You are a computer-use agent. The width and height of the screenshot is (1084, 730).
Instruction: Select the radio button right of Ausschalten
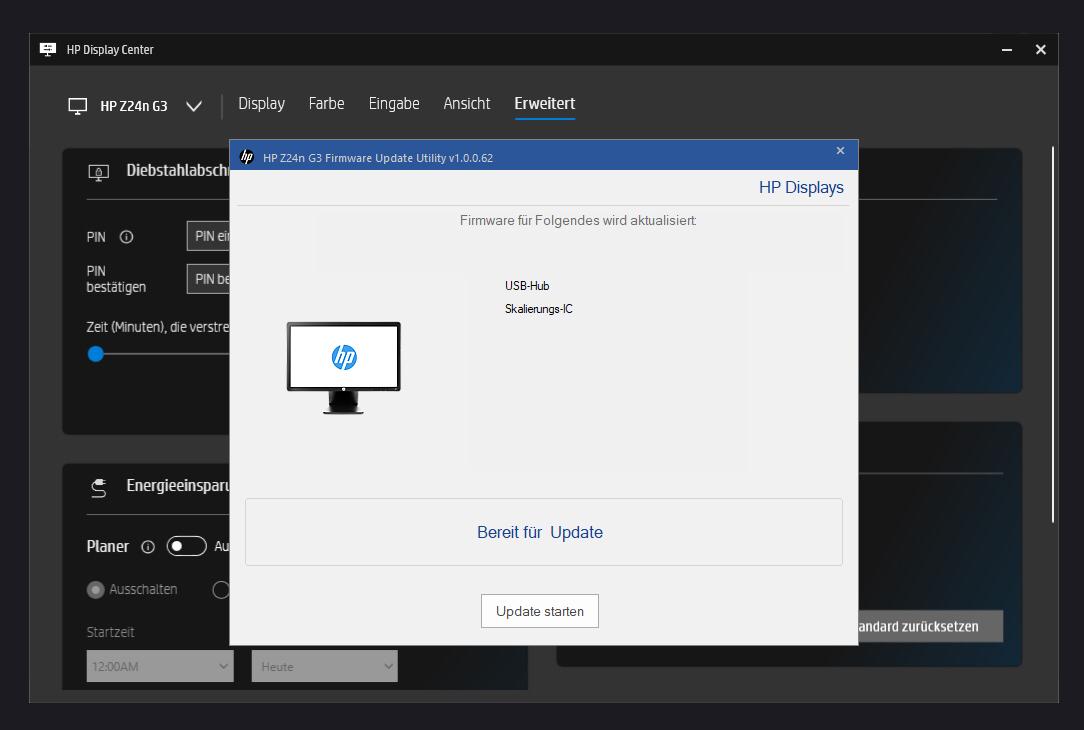pos(221,590)
